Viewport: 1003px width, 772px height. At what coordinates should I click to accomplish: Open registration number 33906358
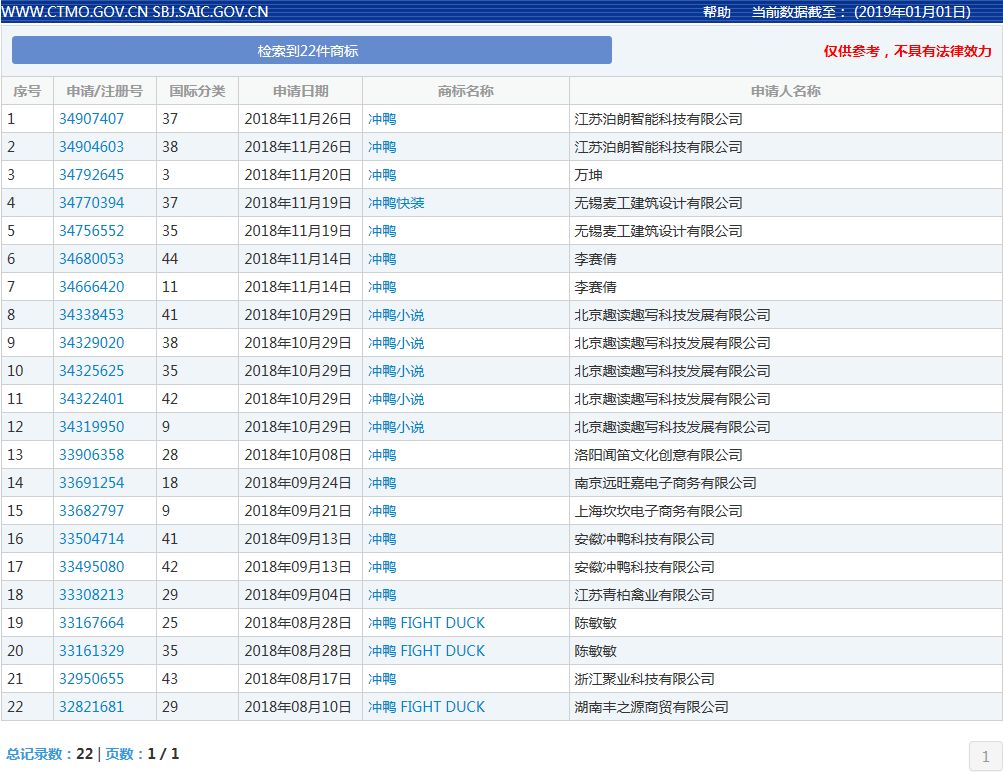coord(91,455)
